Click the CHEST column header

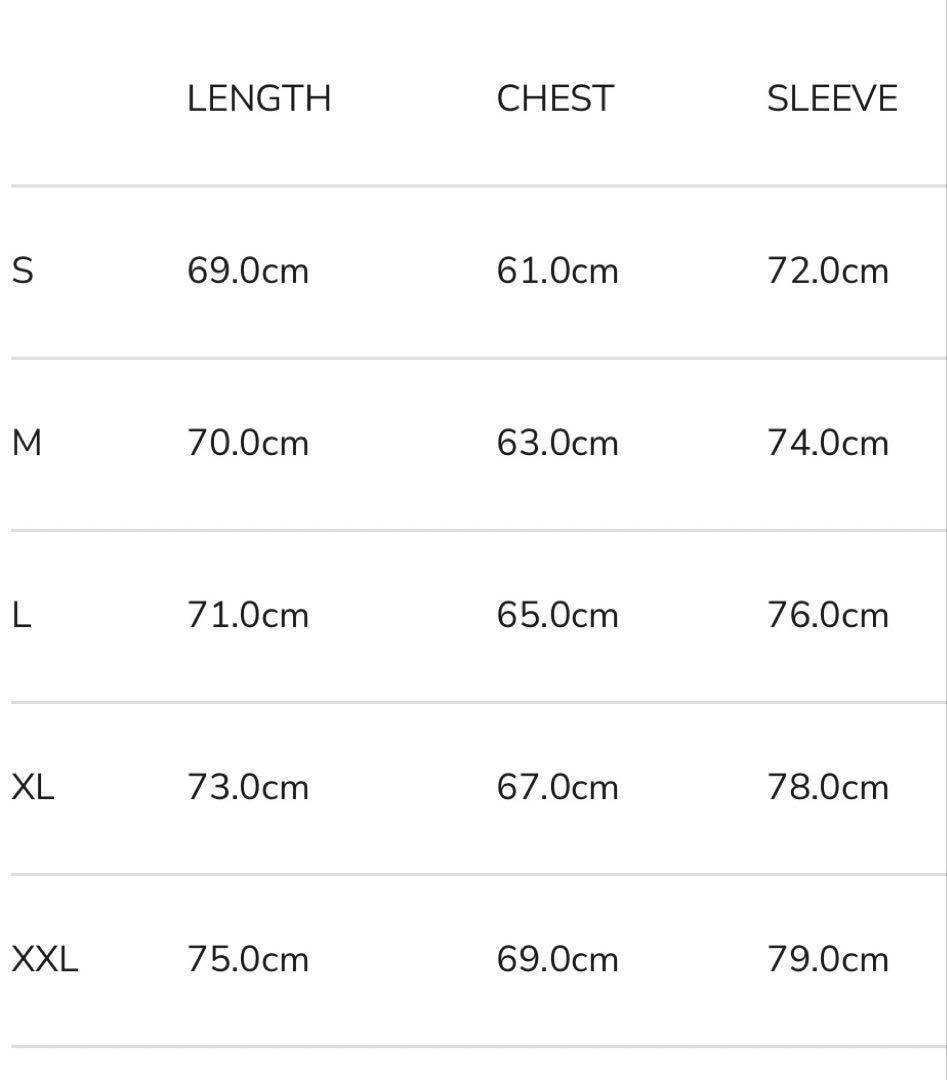point(555,99)
